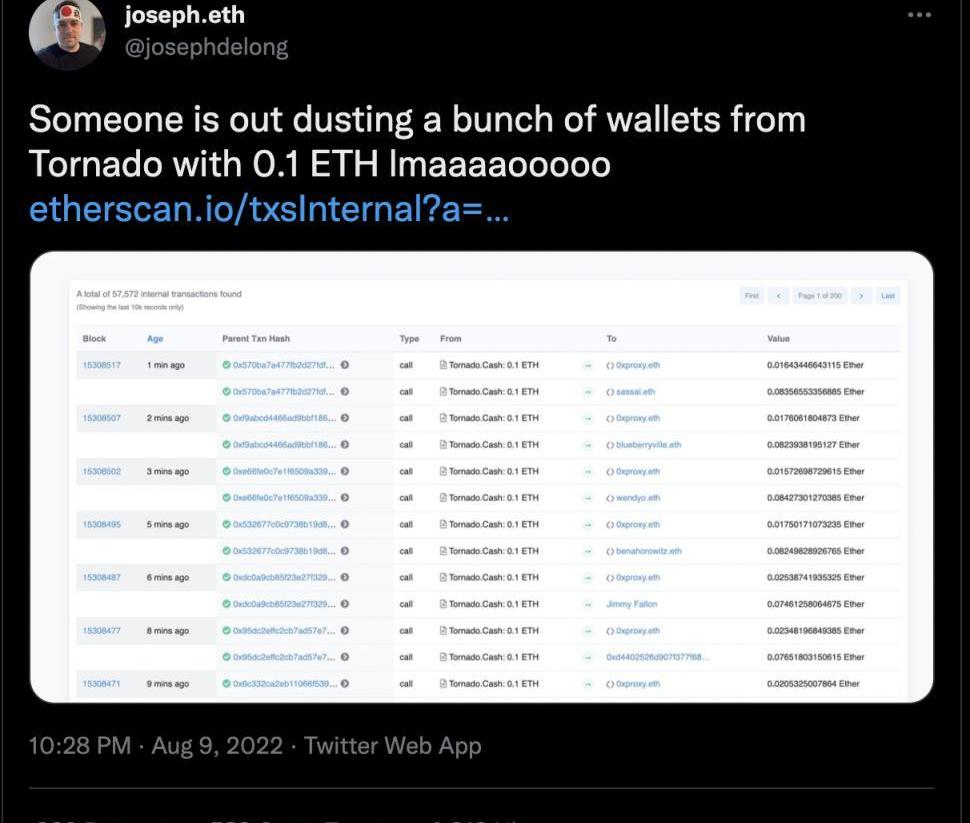
Task: Open the tweet timestamp 10:28 PM Aug 9, 2022
Action: pos(156,746)
